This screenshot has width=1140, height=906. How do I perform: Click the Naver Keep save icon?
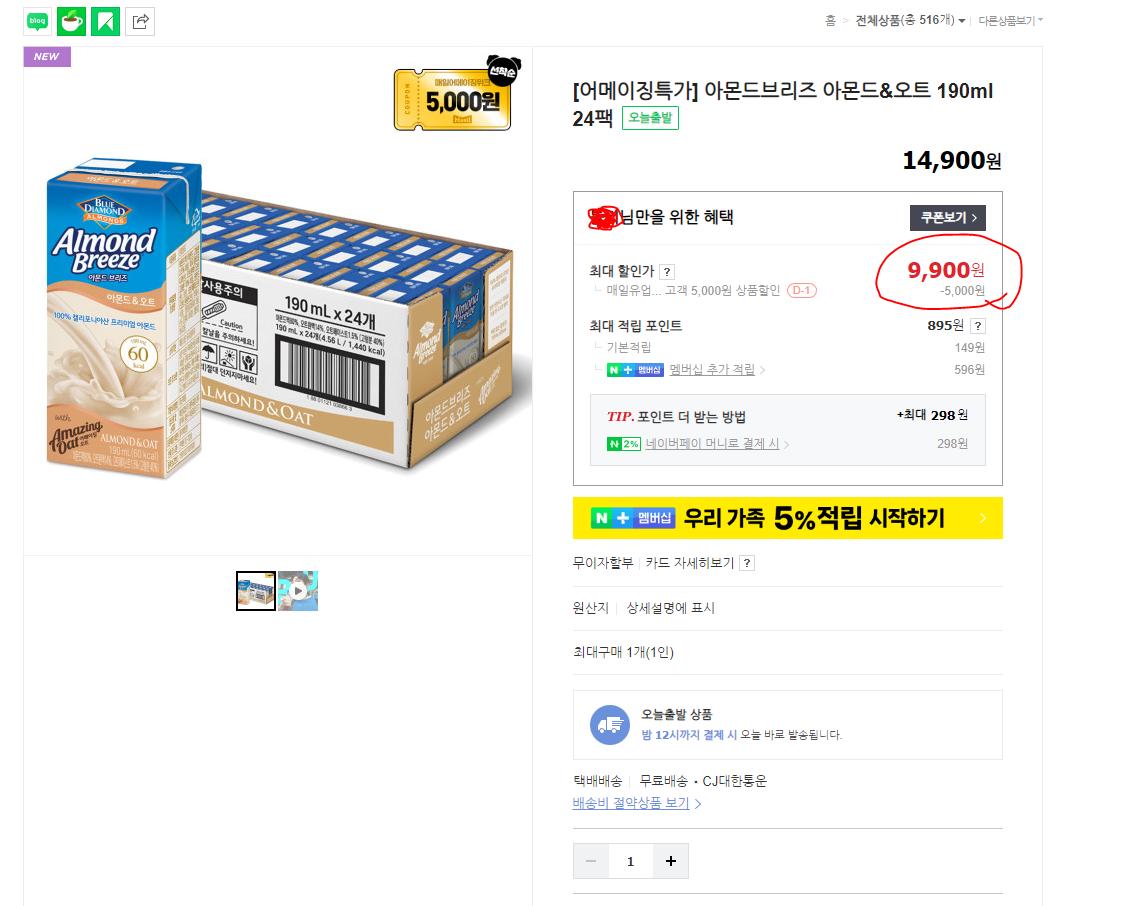click(105, 20)
